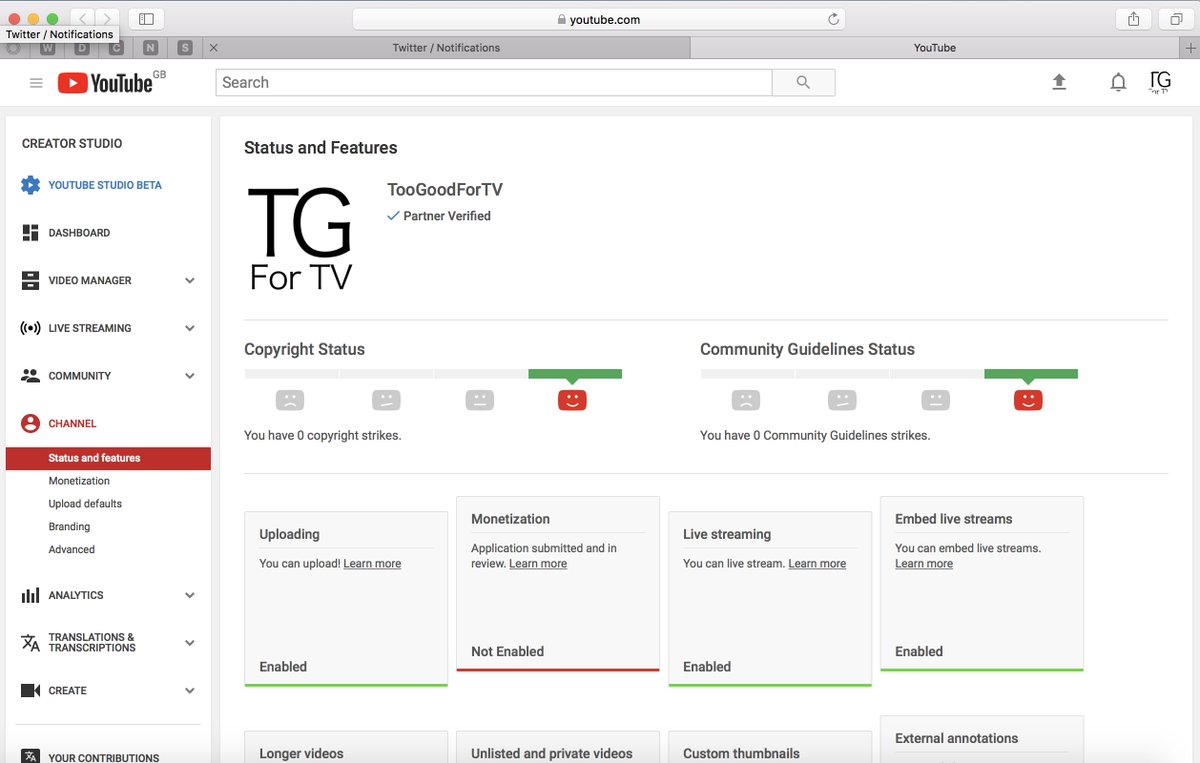This screenshot has width=1200, height=763.
Task: Open Monetization in the Channel submenu
Action: [79, 481]
